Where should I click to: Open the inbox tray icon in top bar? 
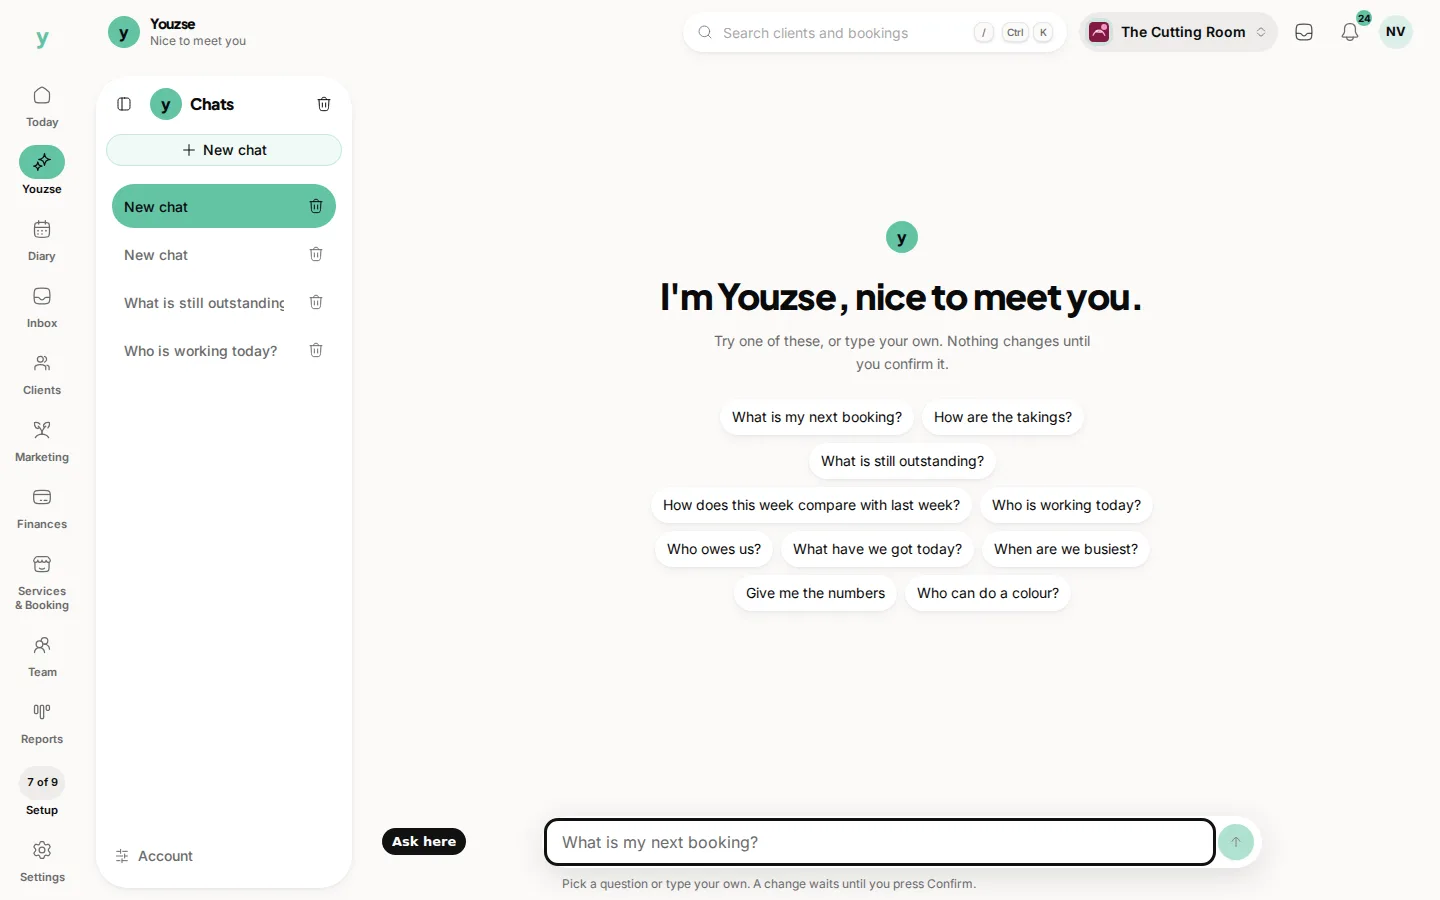click(1304, 32)
